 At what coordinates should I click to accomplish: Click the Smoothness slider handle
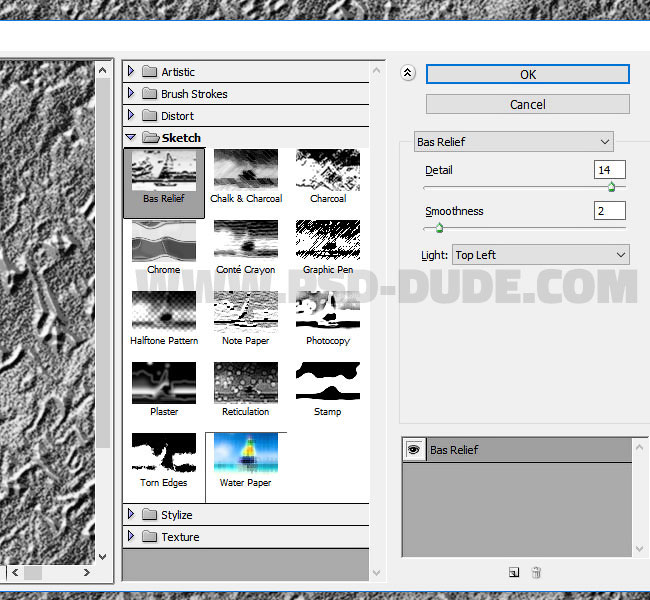439,228
